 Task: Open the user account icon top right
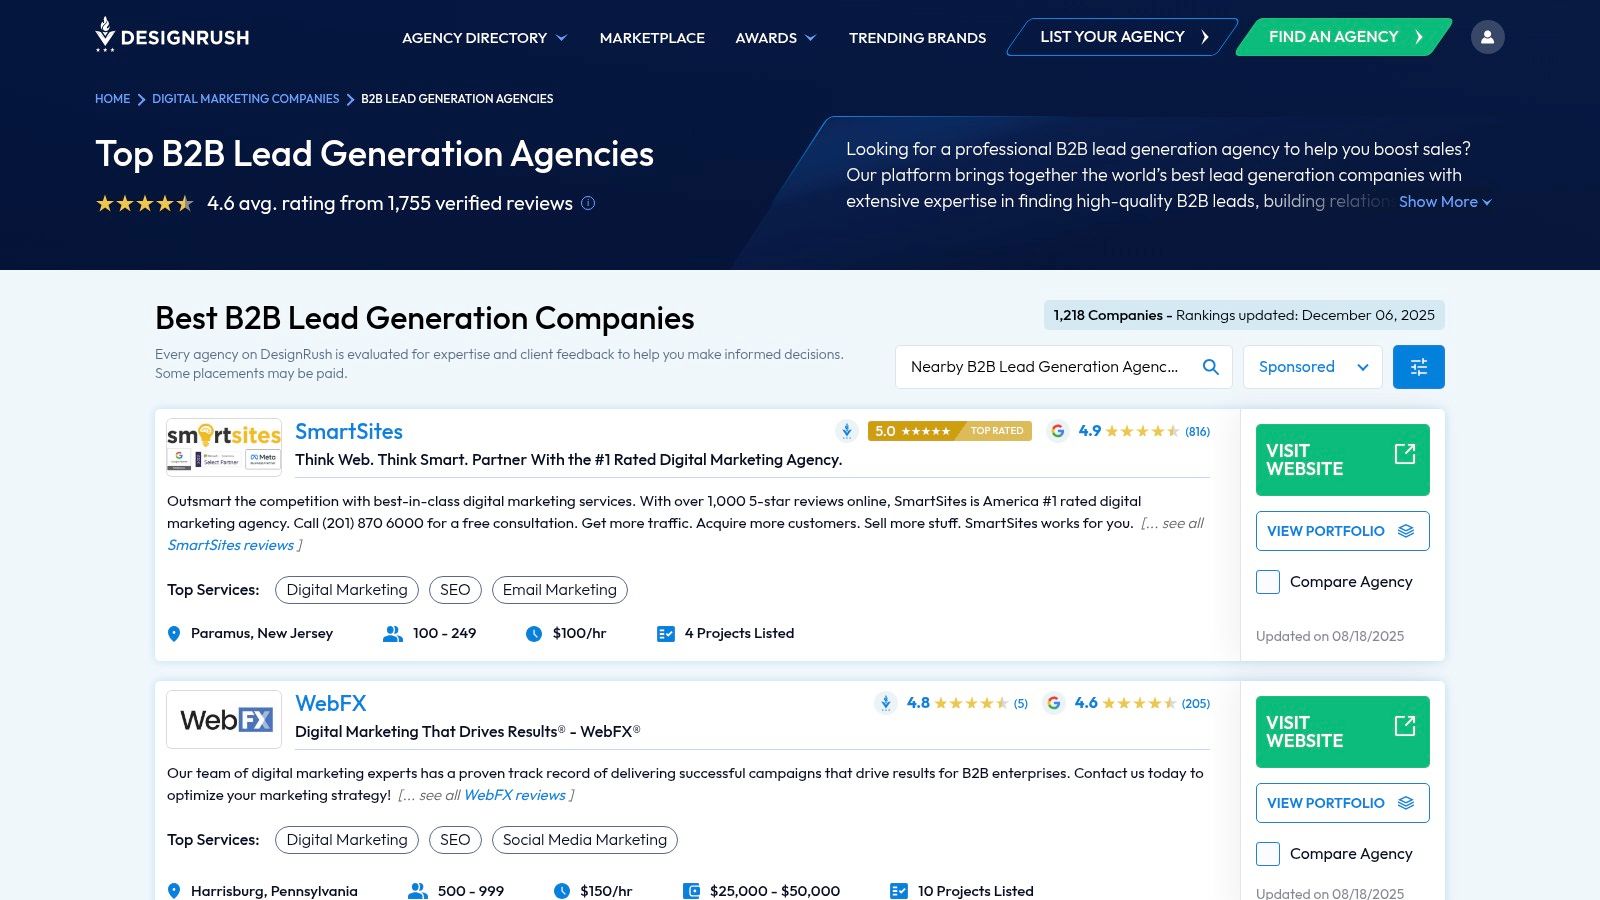[x=1488, y=36]
